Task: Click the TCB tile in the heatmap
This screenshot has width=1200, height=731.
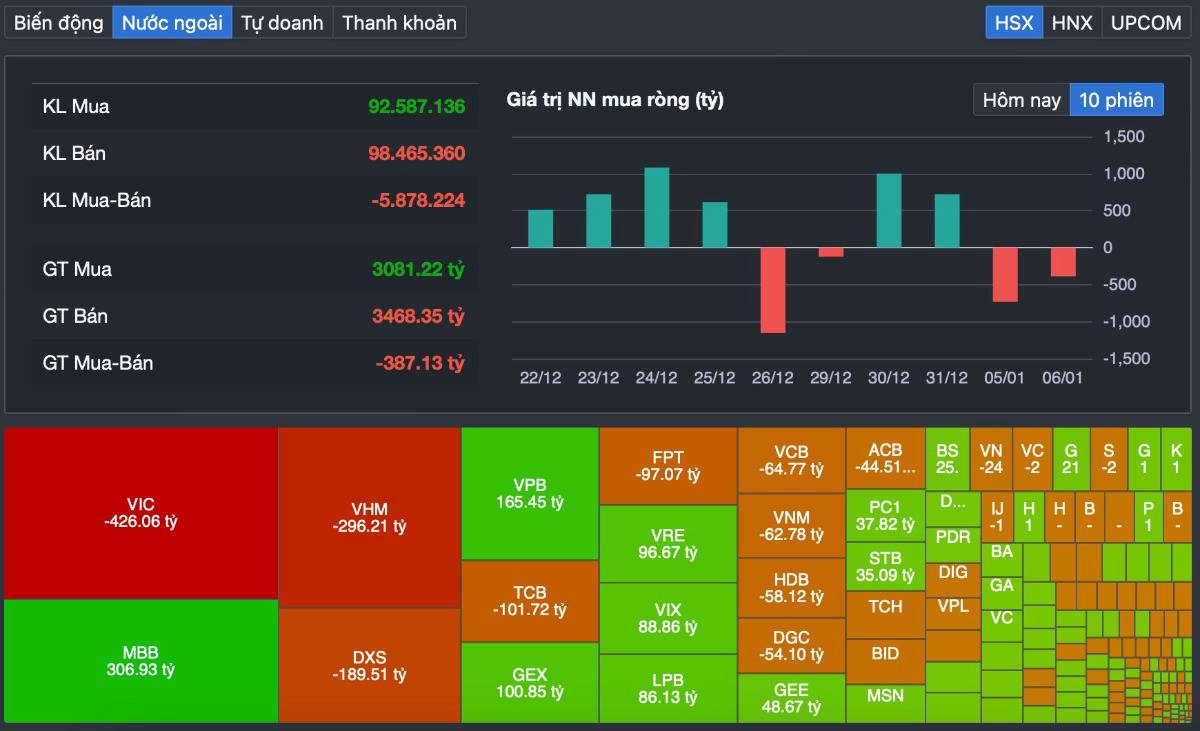Action: pyautogui.click(x=529, y=602)
